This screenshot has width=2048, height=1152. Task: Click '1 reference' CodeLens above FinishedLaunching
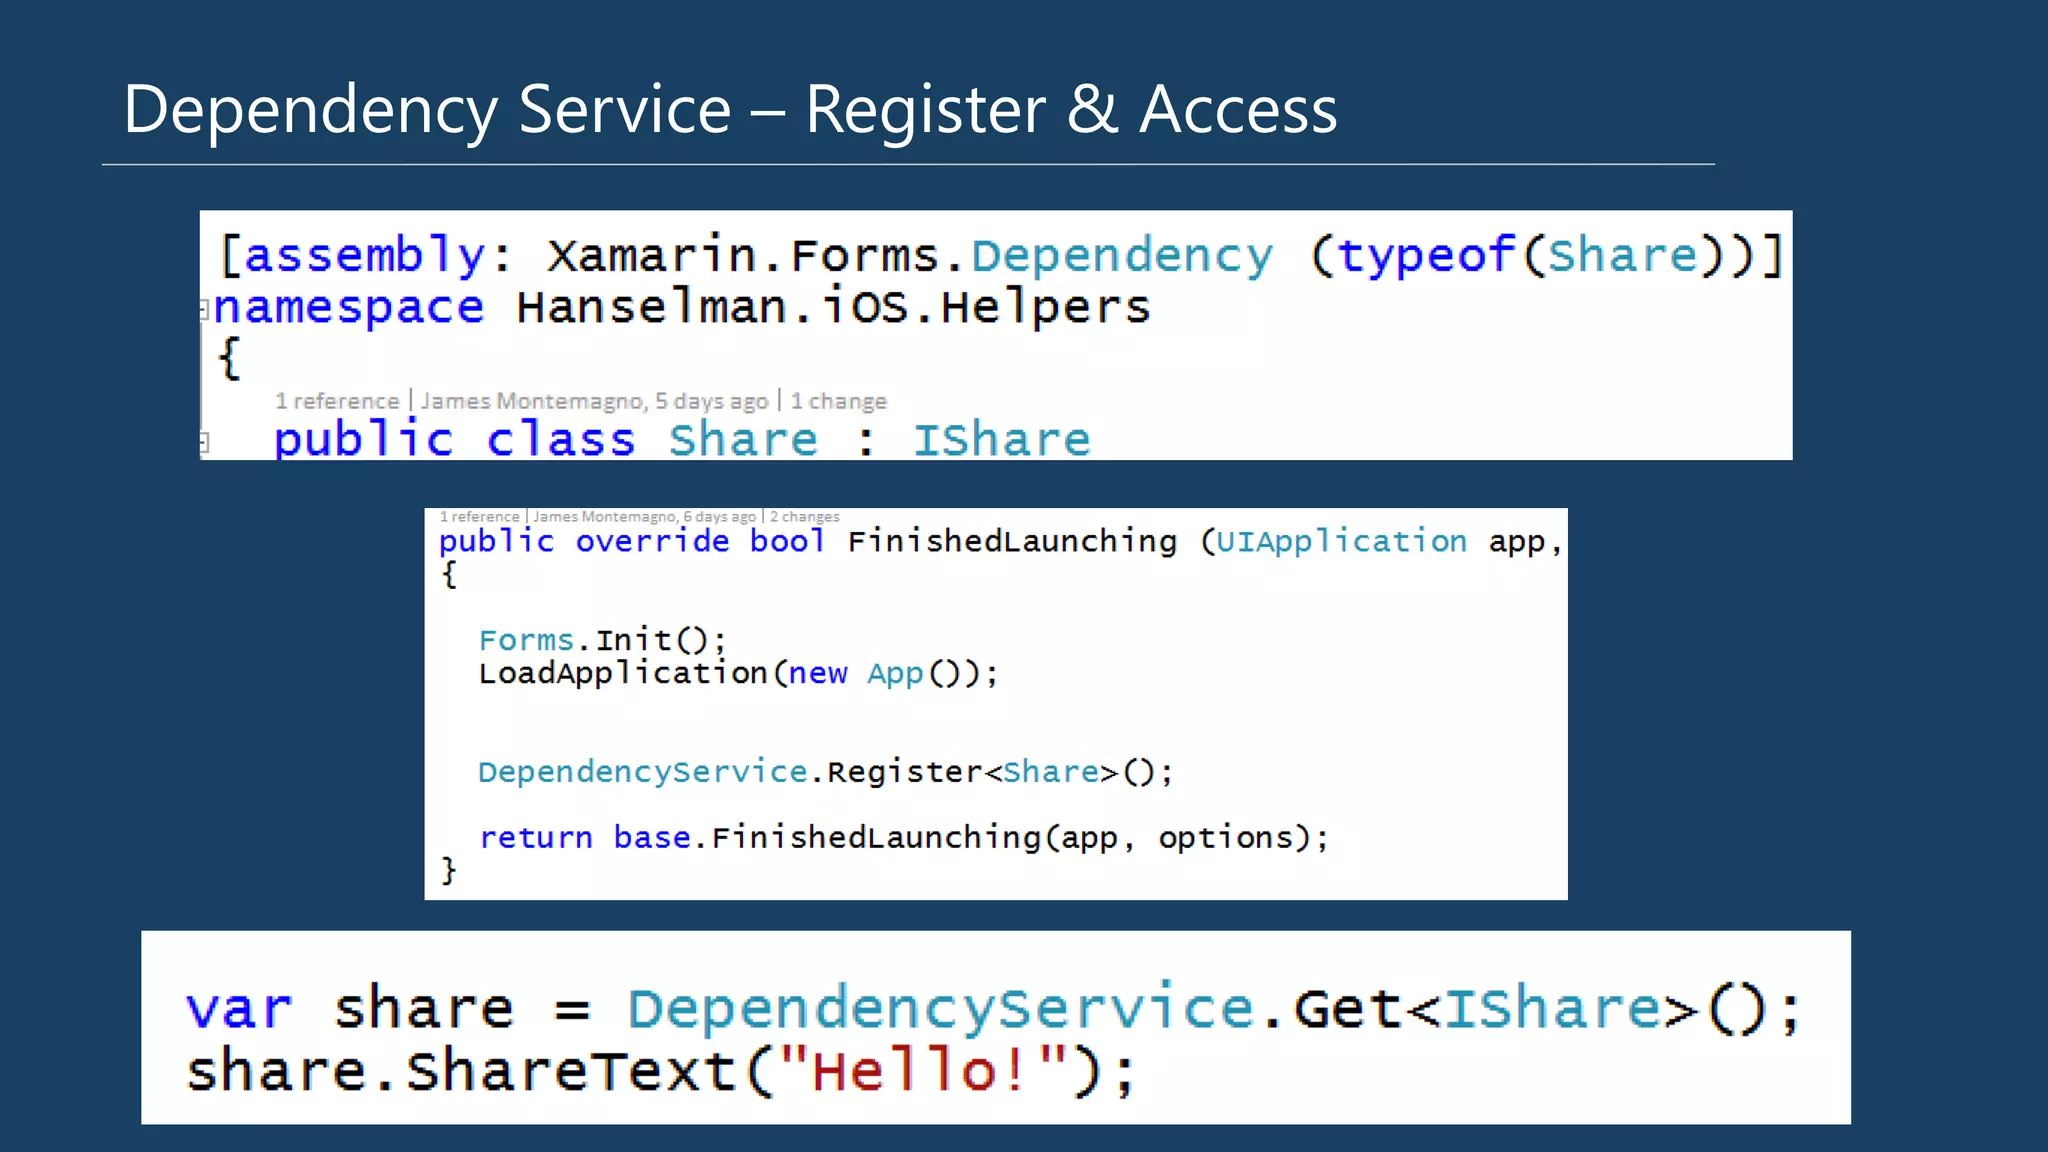pyautogui.click(x=480, y=517)
